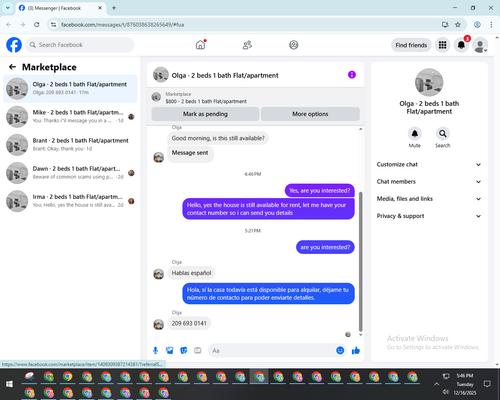Choose a sticker icon
The image size is (500, 400).
184,350
